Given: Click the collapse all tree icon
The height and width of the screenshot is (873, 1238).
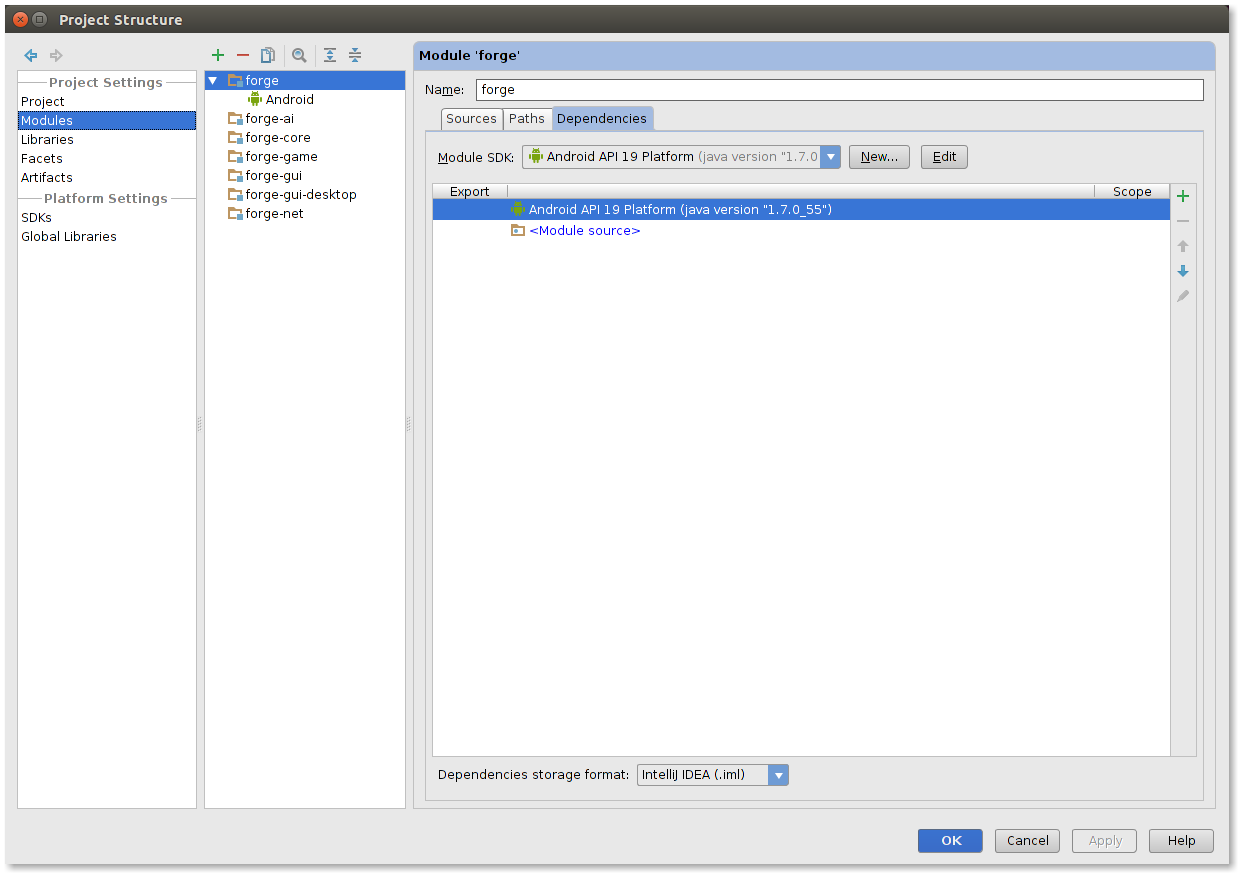Looking at the screenshot, I should (x=355, y=55).
